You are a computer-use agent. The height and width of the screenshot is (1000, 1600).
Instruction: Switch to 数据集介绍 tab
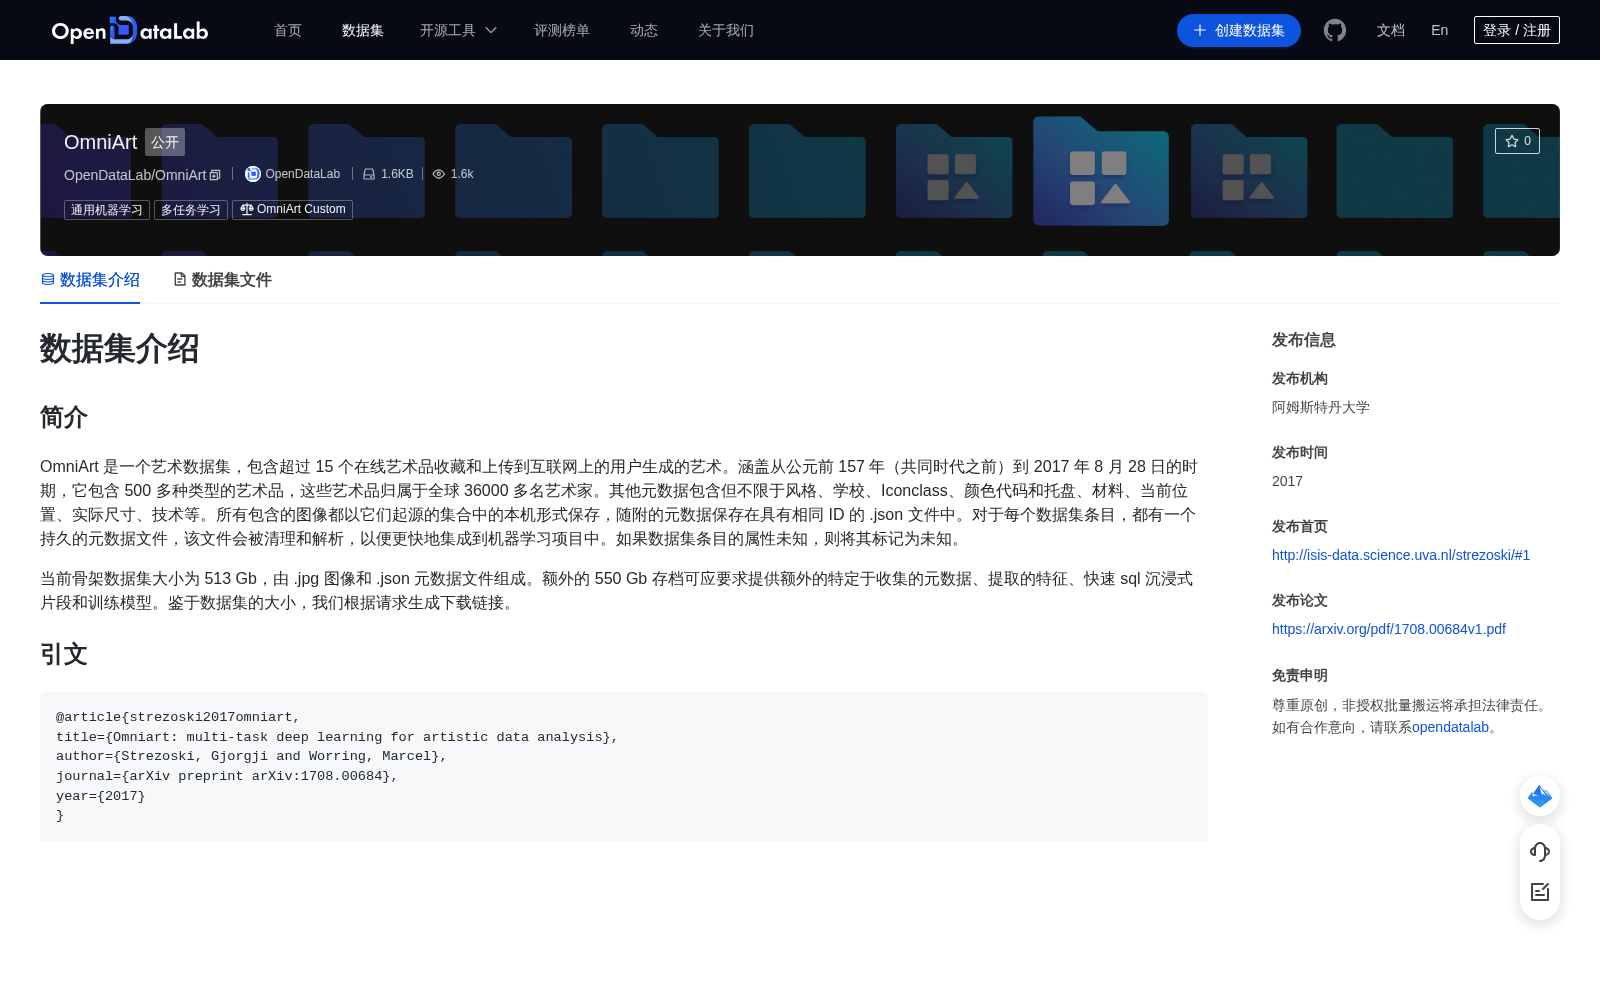click(90, 280)
